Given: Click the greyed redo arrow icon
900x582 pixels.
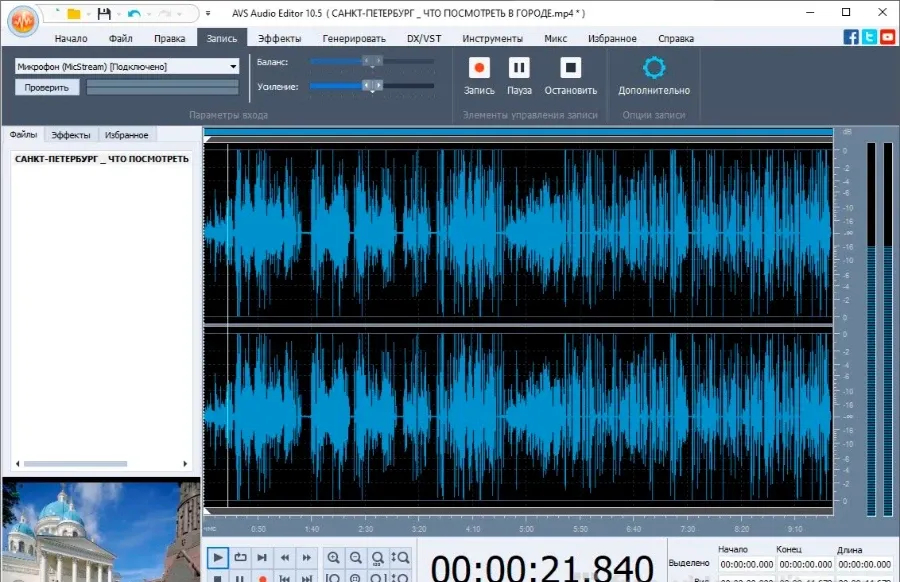Looking at the screenshot, I should click(x=165, y=13).
